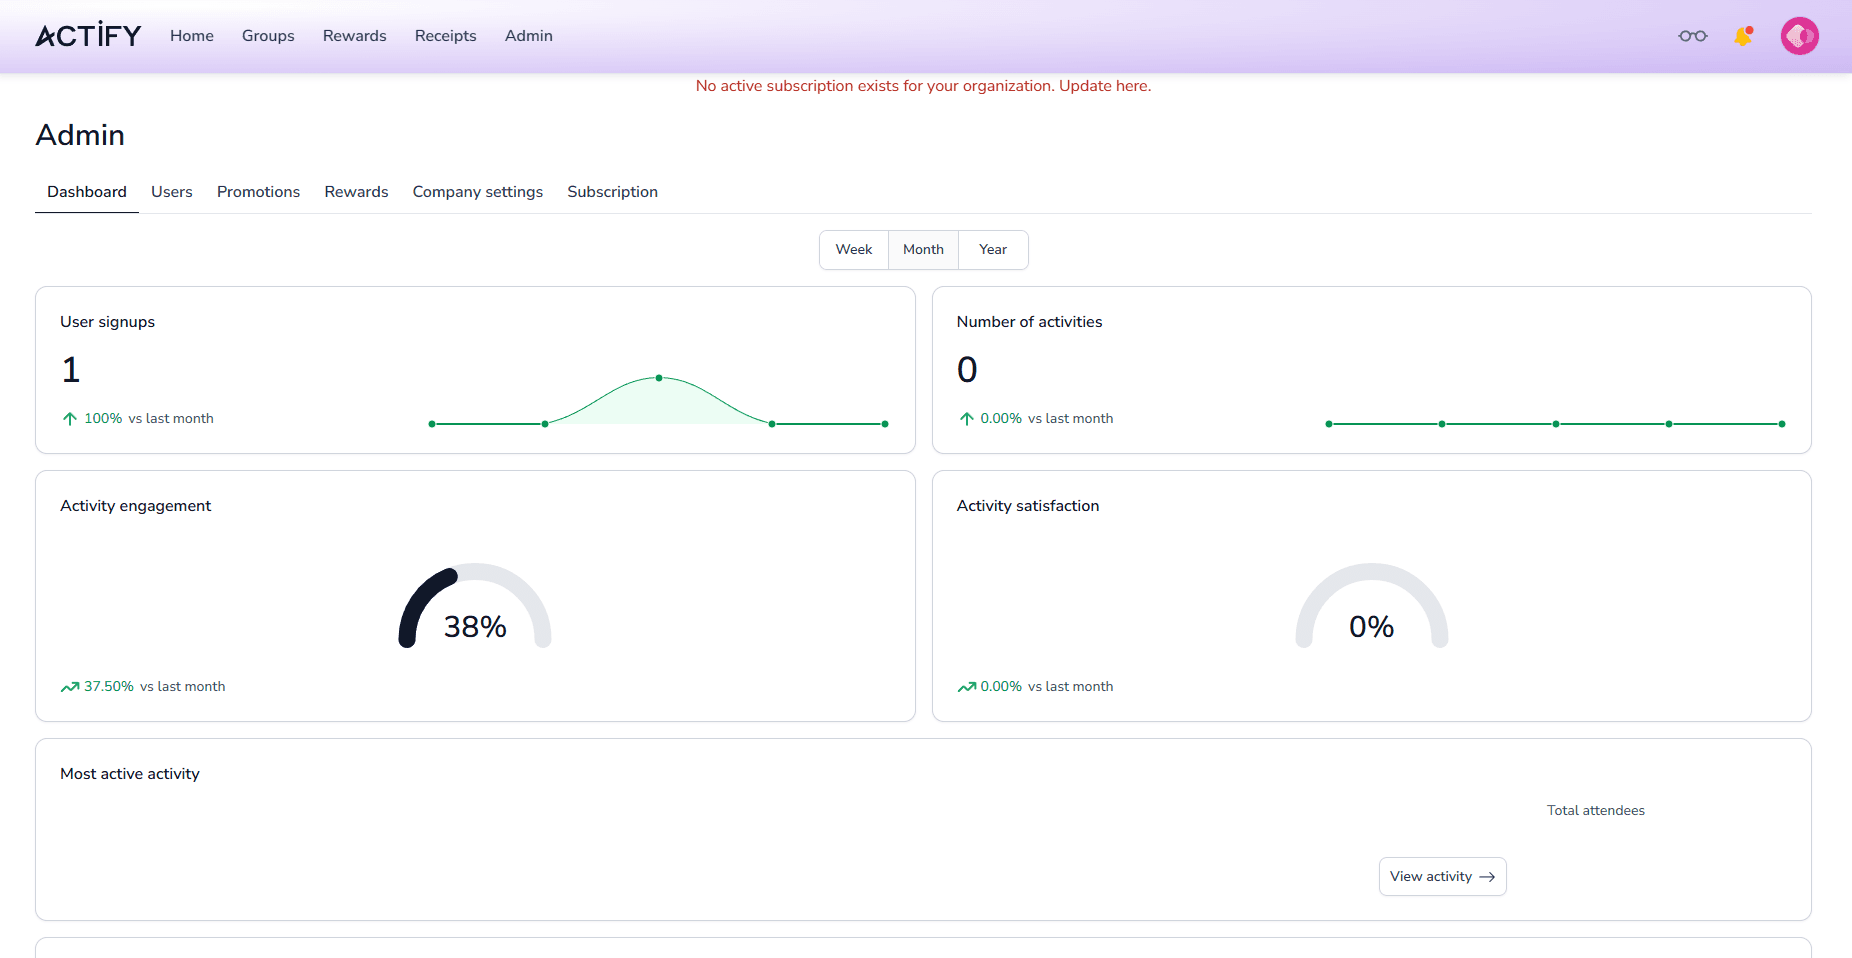Click the 38% engagement gauge
Screen dimensions: 1852x958
tap(475, 607)
